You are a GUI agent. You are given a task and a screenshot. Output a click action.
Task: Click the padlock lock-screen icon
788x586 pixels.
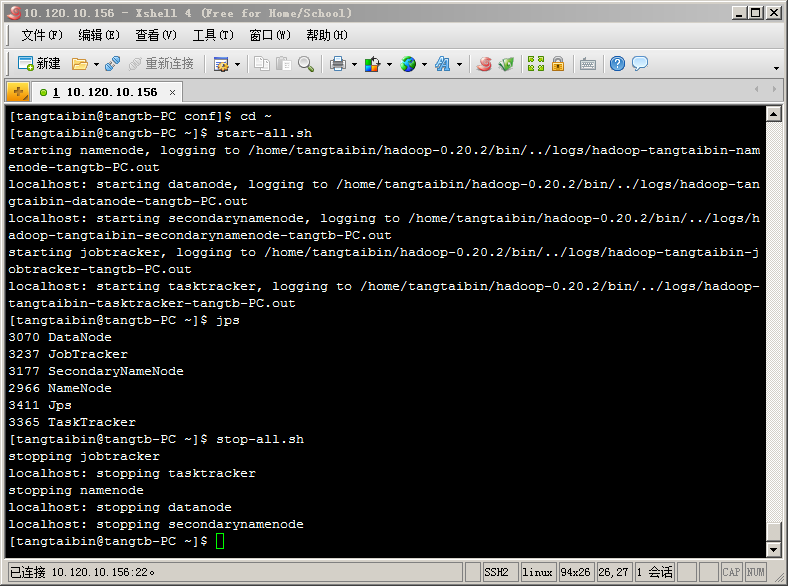pos(558,64)
